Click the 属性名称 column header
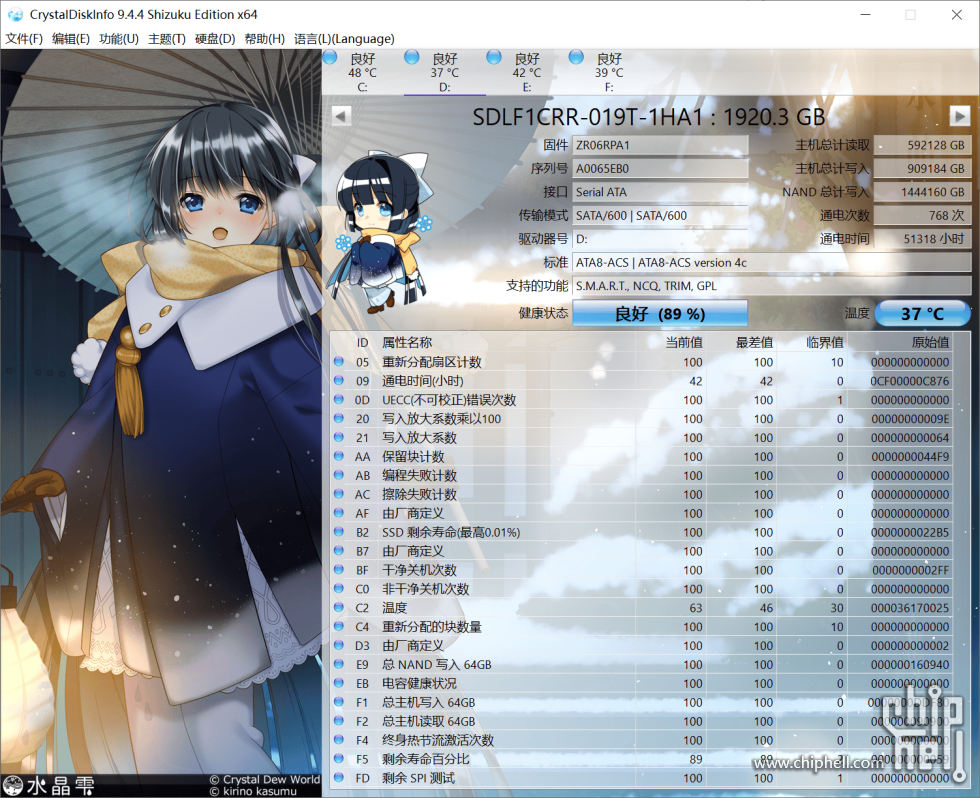 tap(407, 342)
